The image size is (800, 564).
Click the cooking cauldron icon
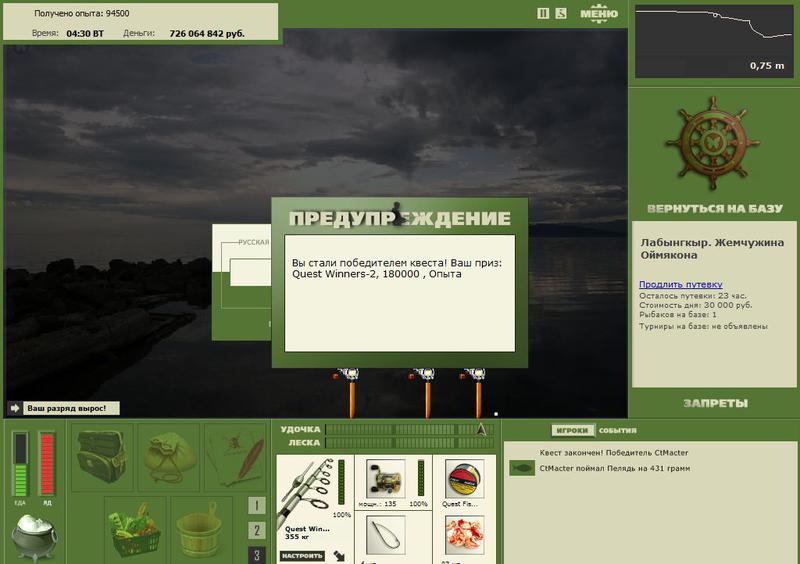pos(34,537)
